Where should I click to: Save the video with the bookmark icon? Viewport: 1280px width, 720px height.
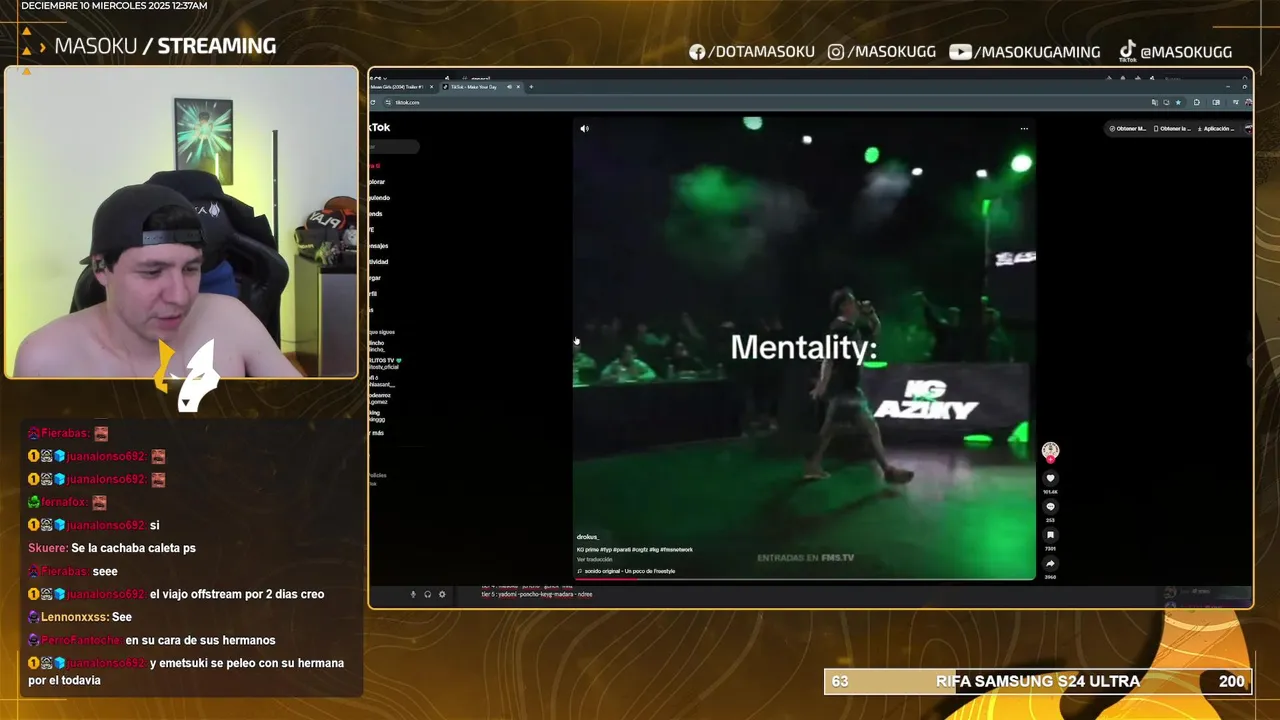[1050, 535]
